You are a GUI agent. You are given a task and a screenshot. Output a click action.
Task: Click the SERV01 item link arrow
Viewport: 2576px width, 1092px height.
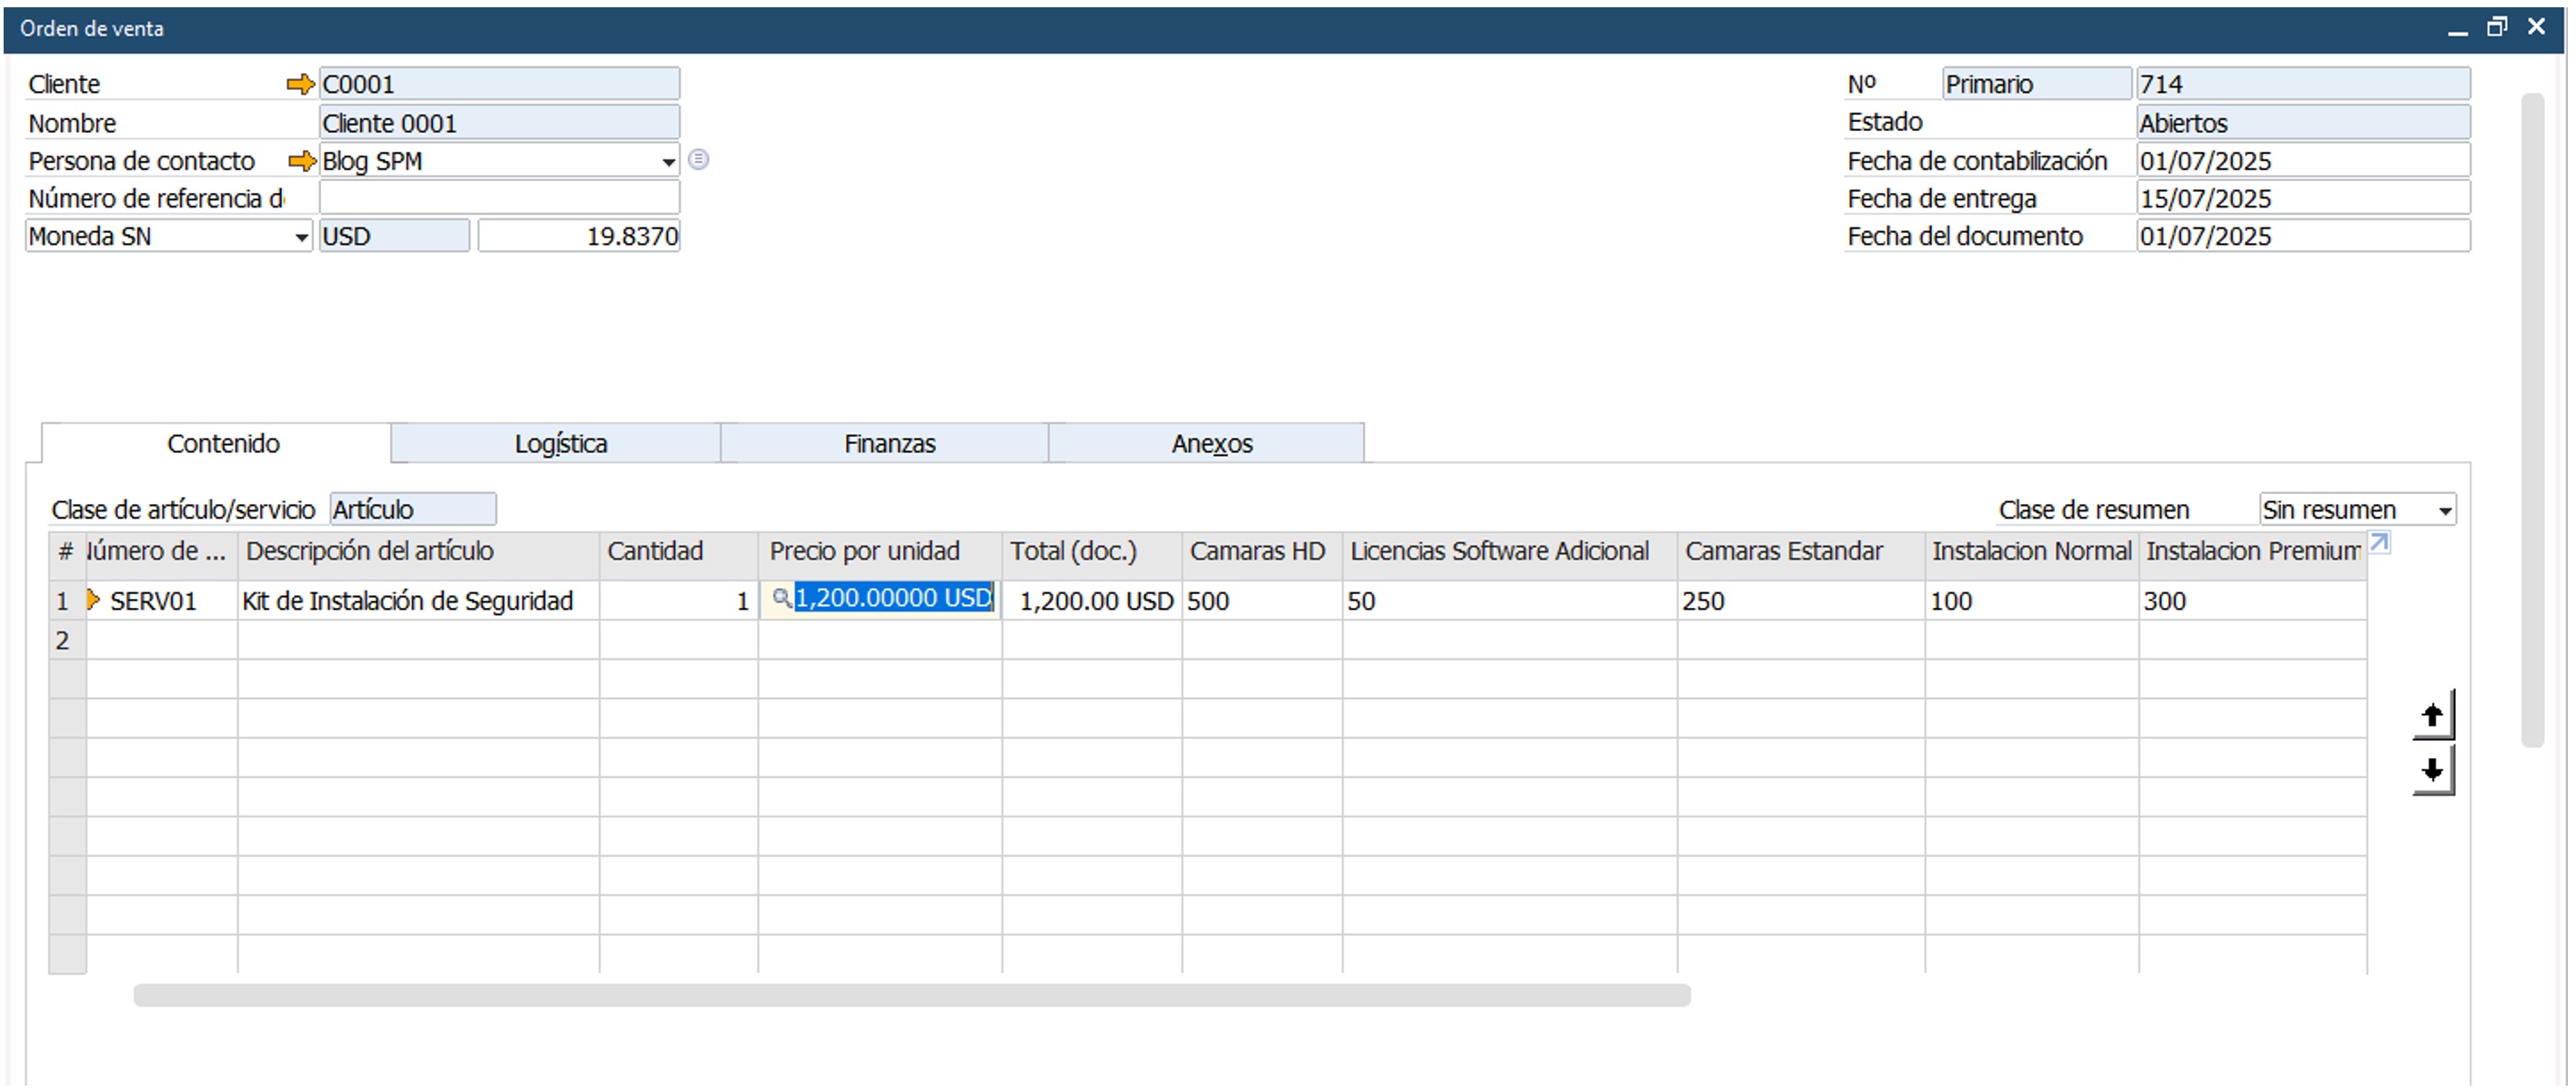(x=94, y=600)
